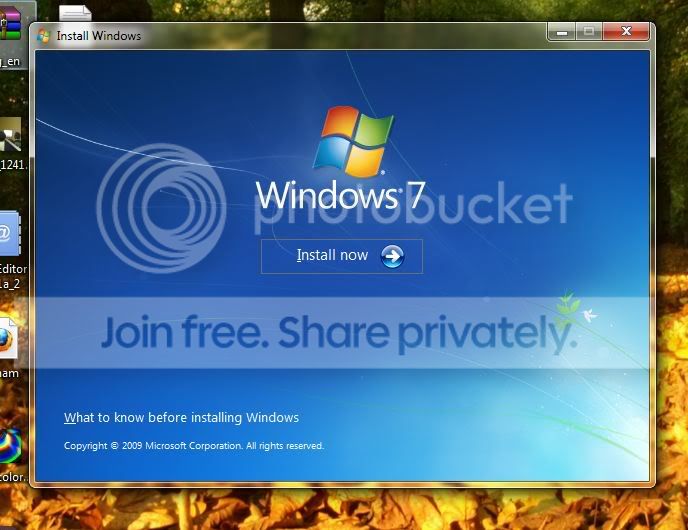
Task: Click the copyright 2009 Microsoft Corporation text
Action: click(x=194, y=446)
